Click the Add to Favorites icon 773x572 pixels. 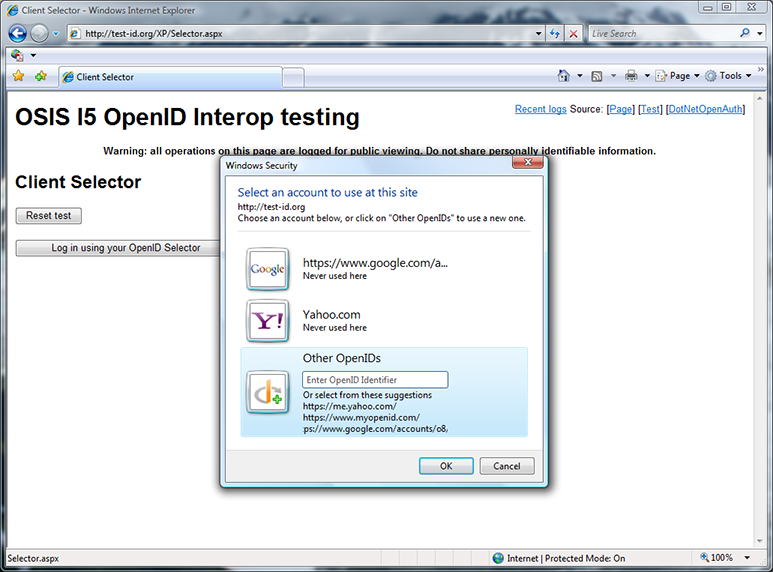pyautogui.click(x=40, y=76)
